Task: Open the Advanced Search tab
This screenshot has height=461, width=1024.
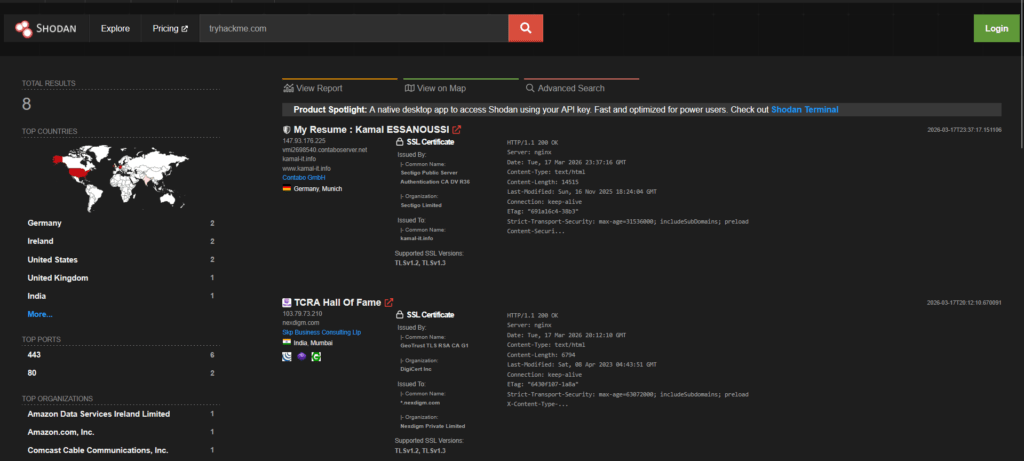Action: pos(565,88)
